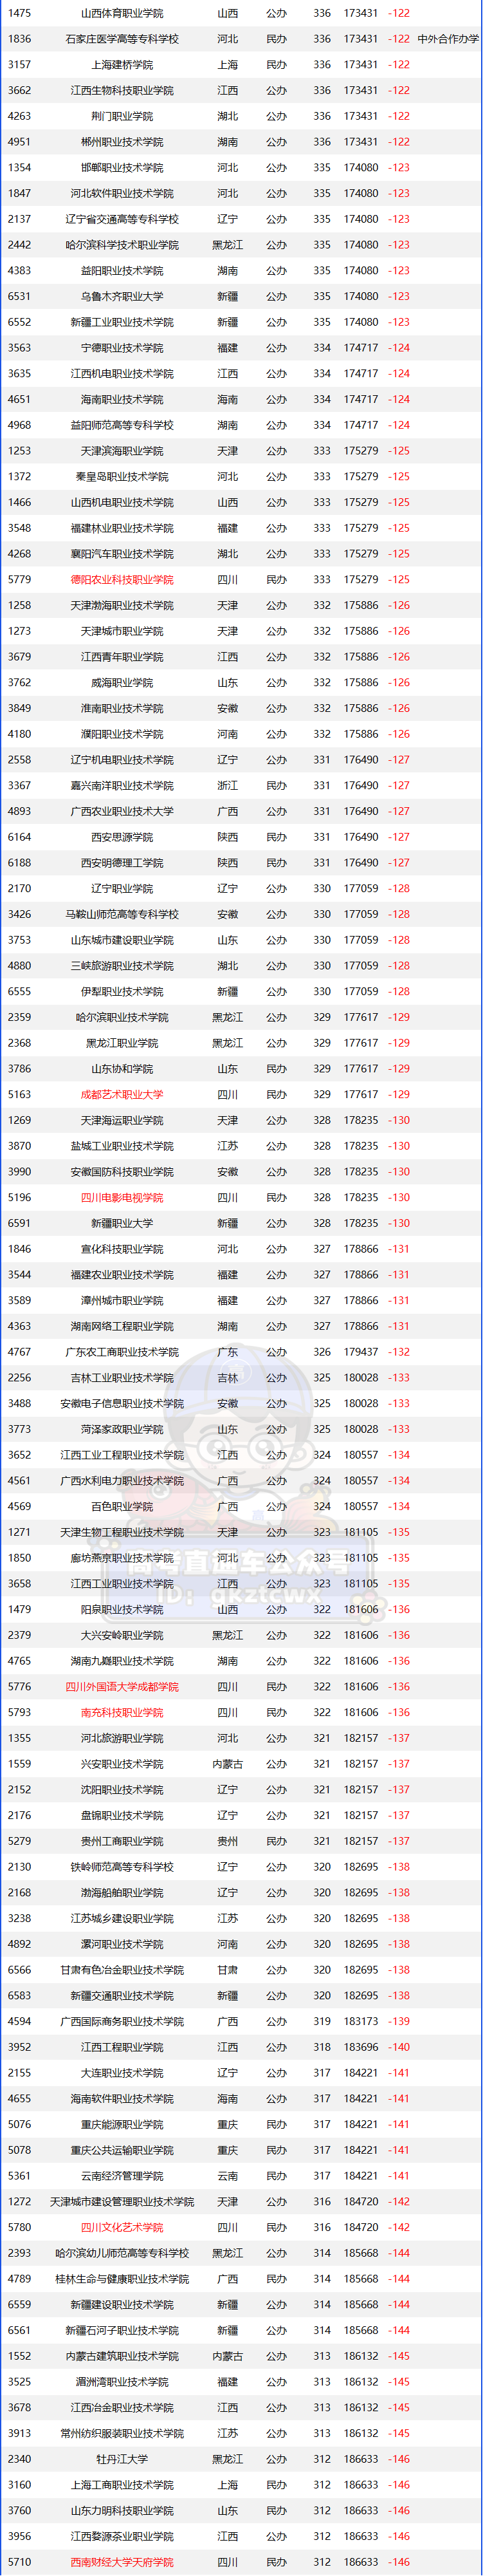Click on 郴州职业技术学院
Viewport: 483px width, 2576px height.
pos(122,142)
